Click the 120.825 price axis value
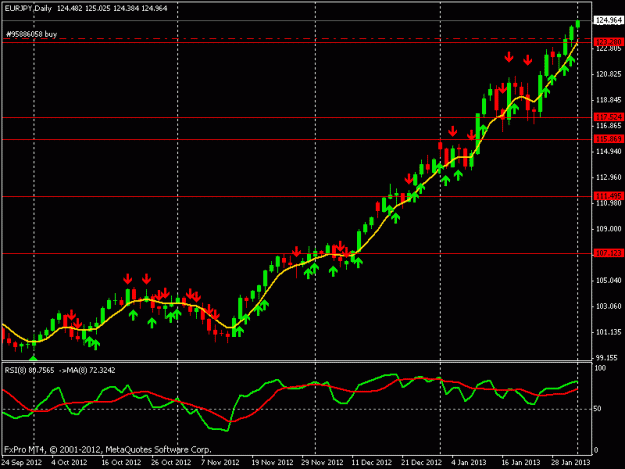625x469 pixels. (x=608, y=74)
